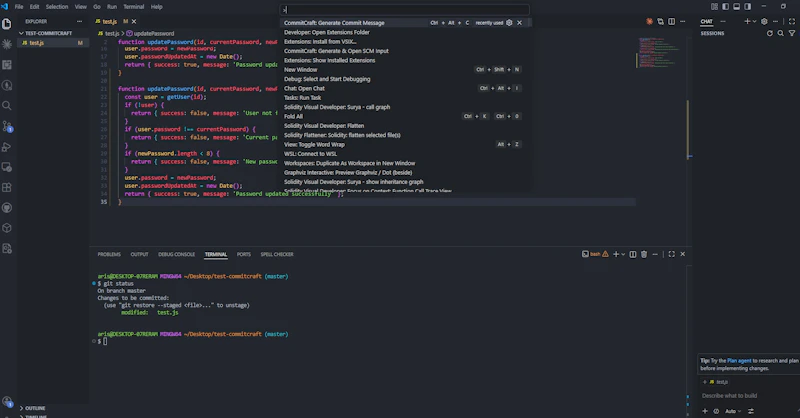Click the command palette input field

point(405,10)
